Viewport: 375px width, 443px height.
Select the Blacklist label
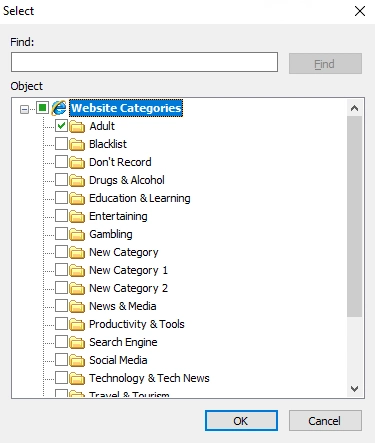point(108,144)
